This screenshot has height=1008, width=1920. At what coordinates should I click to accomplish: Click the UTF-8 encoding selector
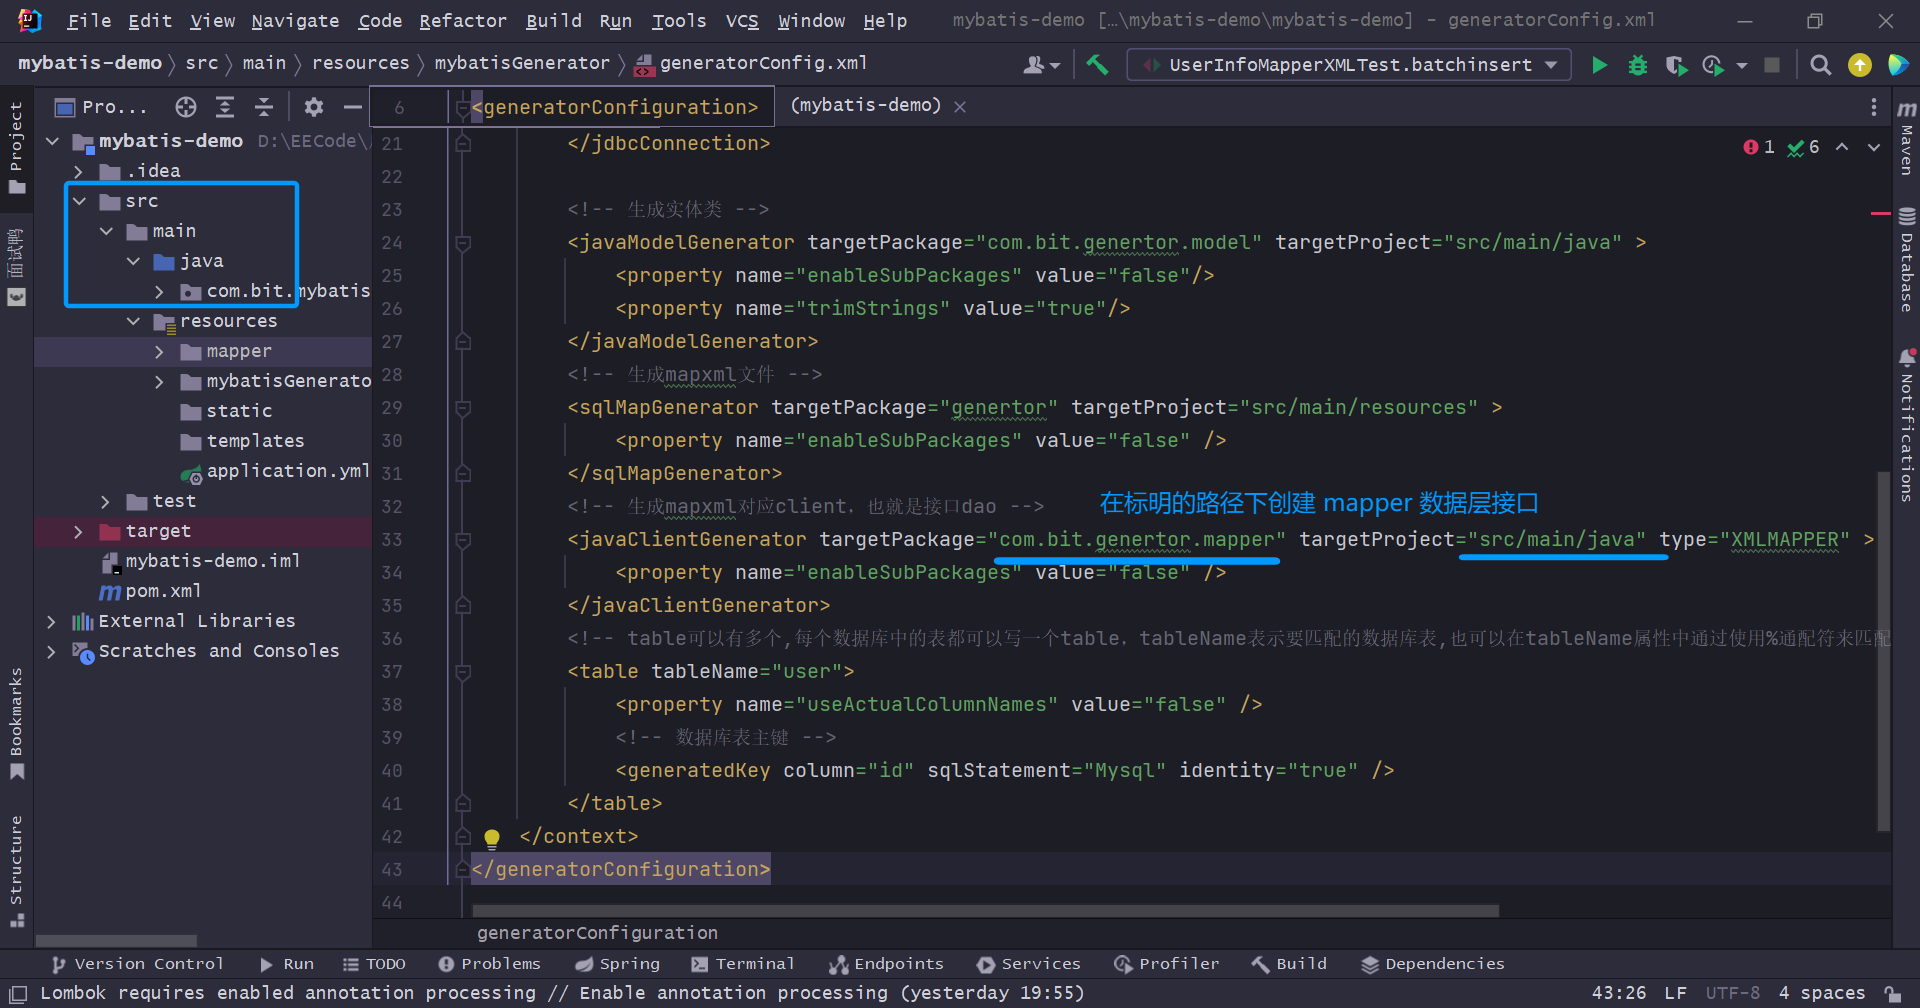[1732, 994]
